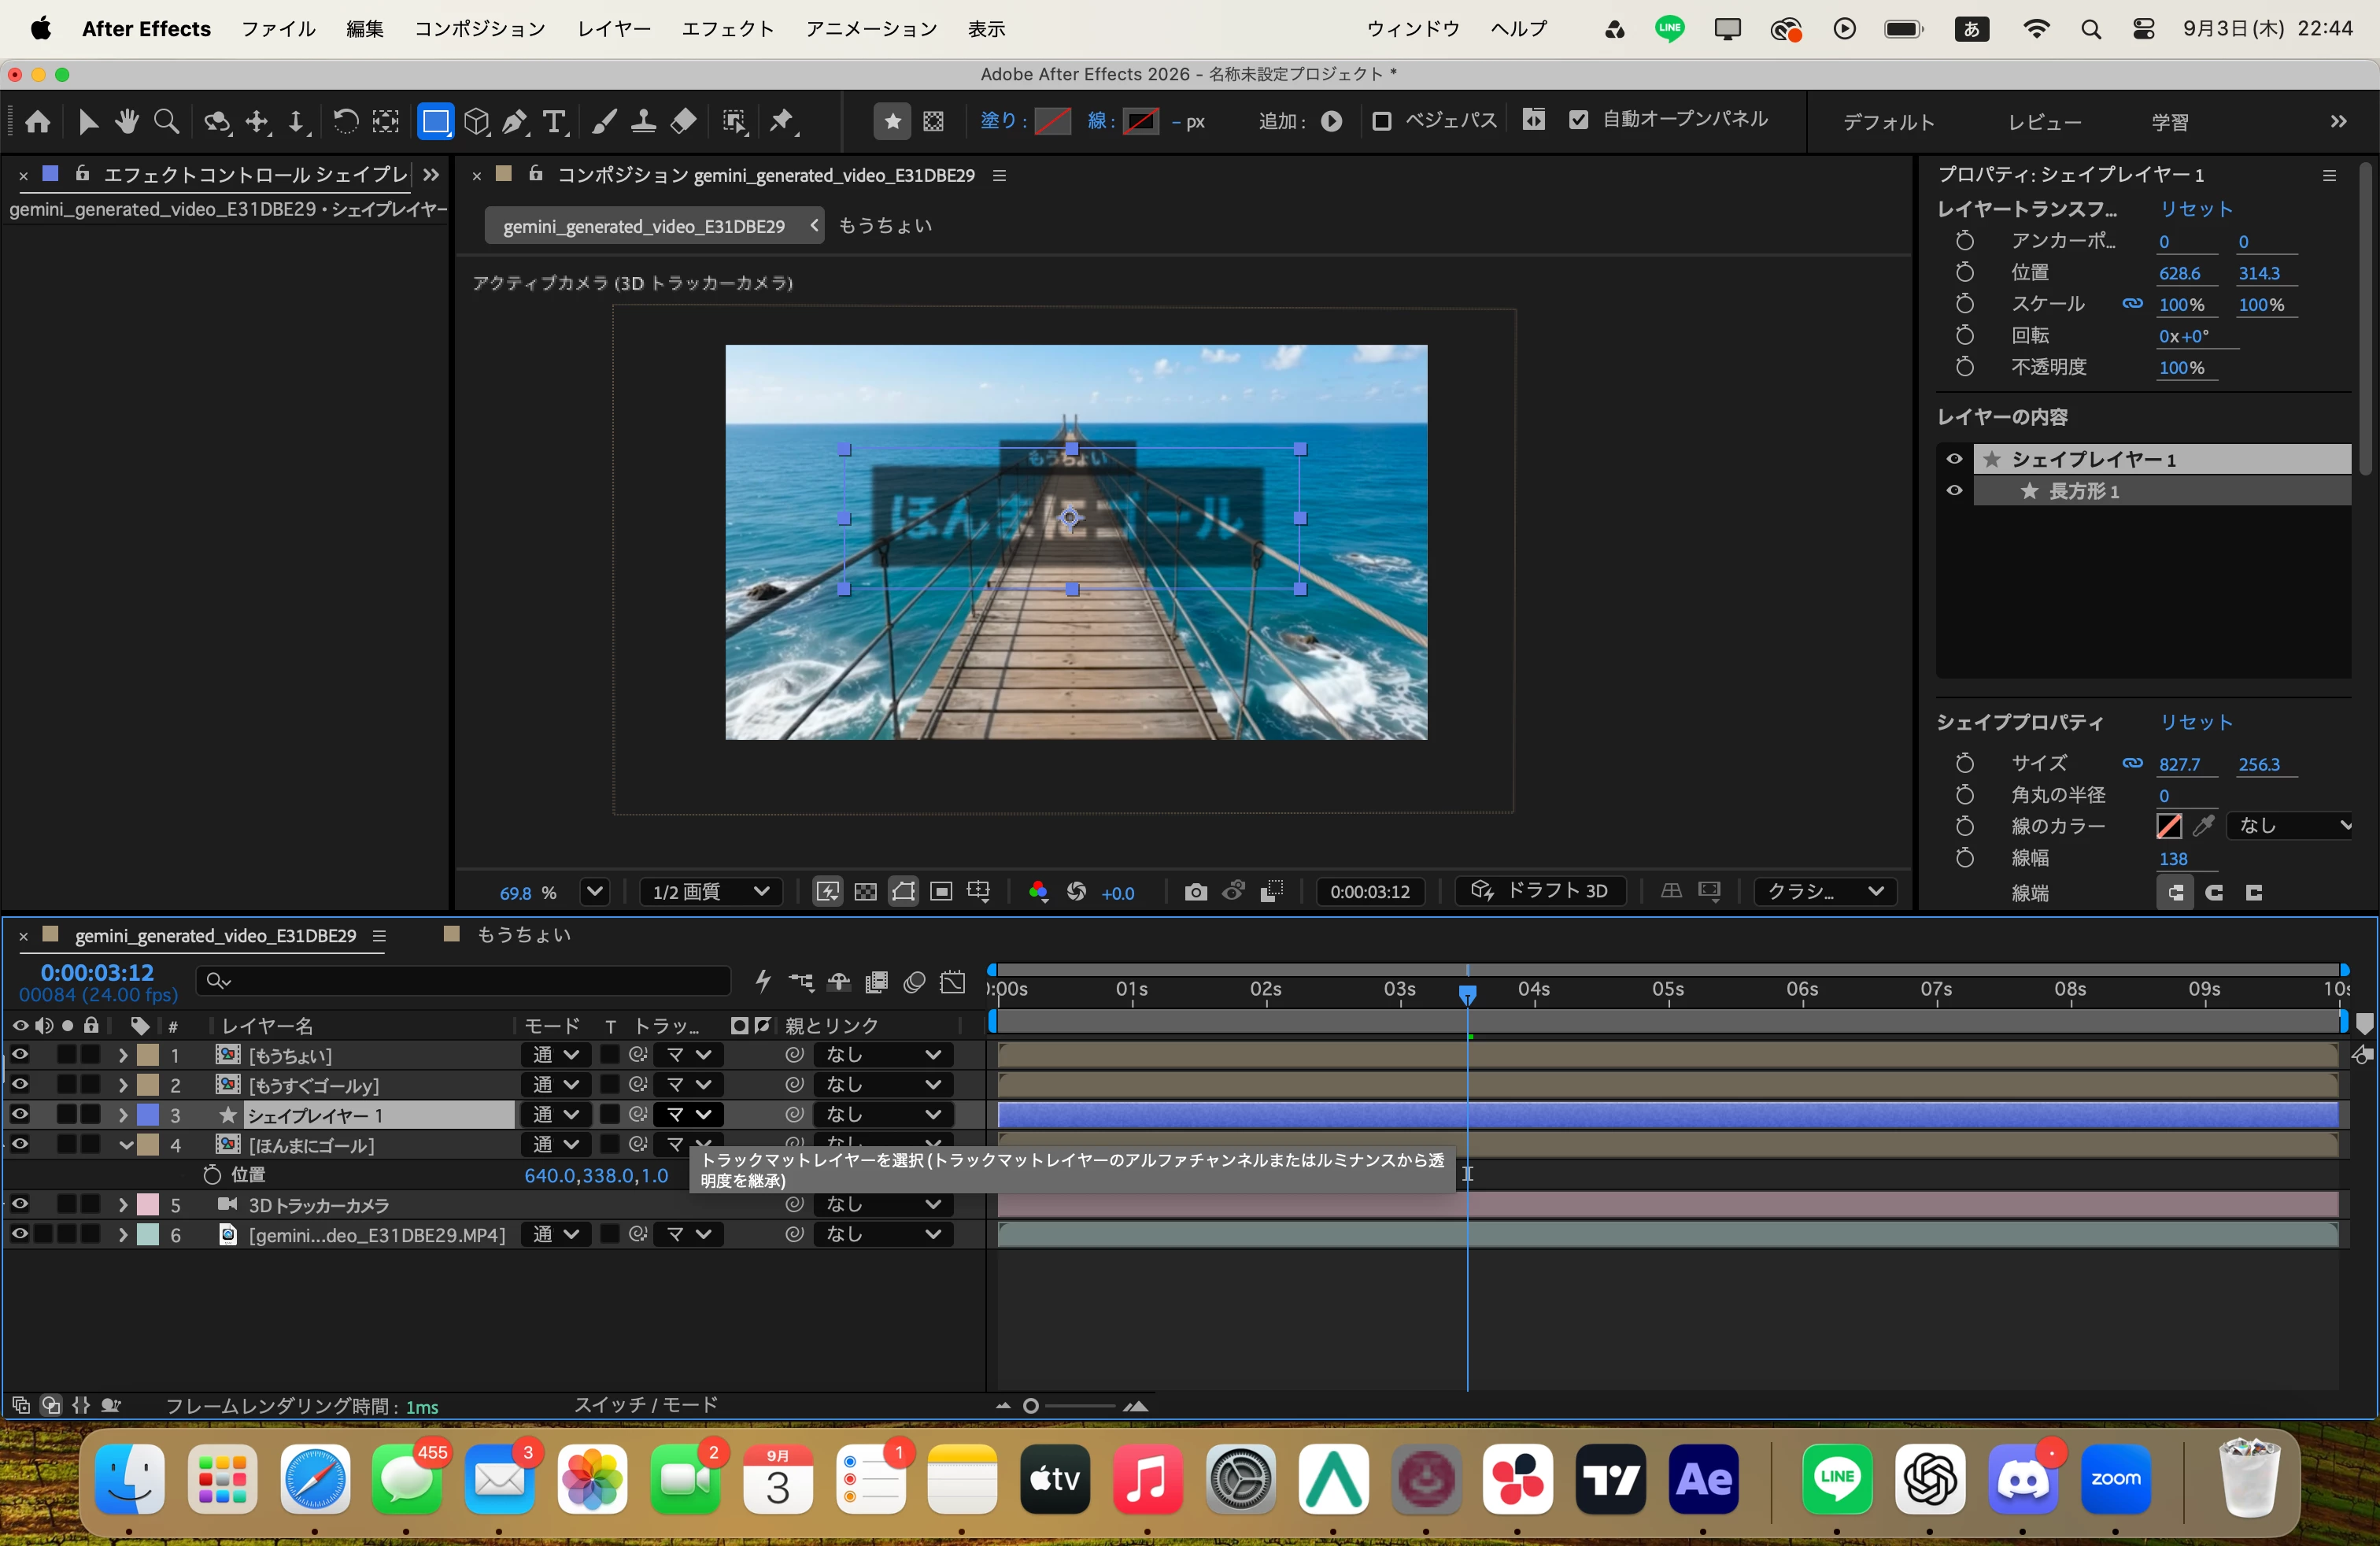The width and height of the screenshot is (2380, 1546).
Task: Select the Puppet Pin tool
Action: 782,122
